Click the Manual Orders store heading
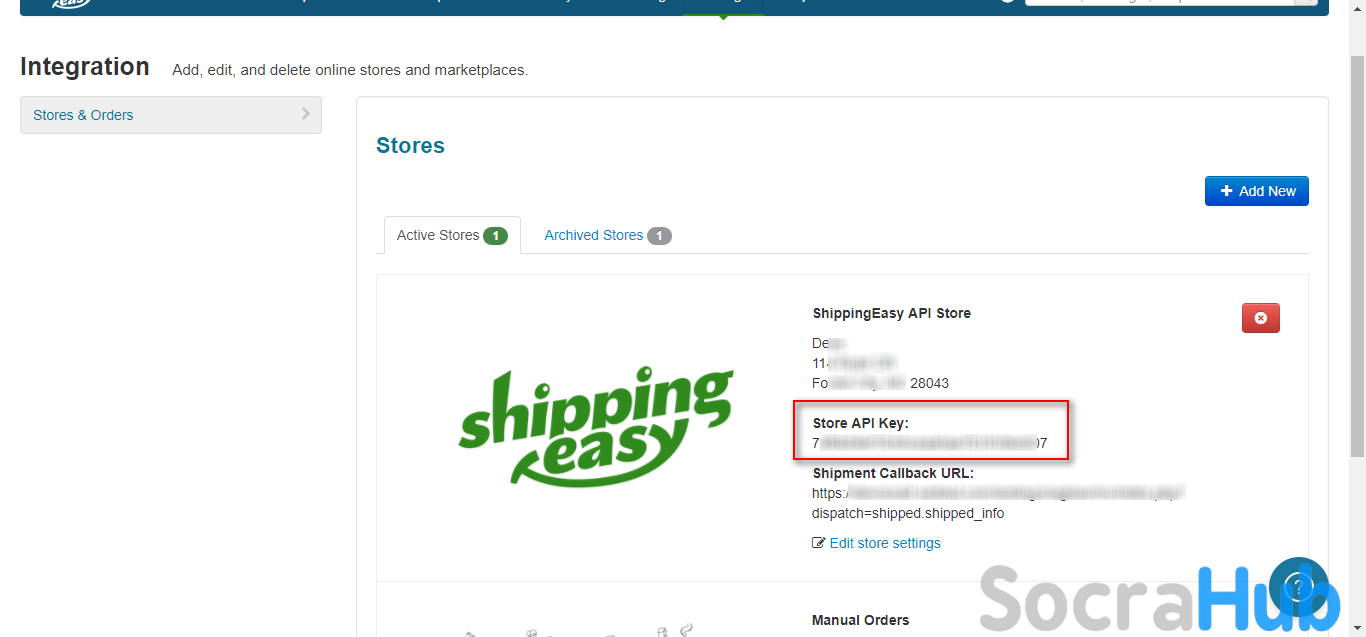The width and height of the screenshot is (1366, 637). click(860, 620)
